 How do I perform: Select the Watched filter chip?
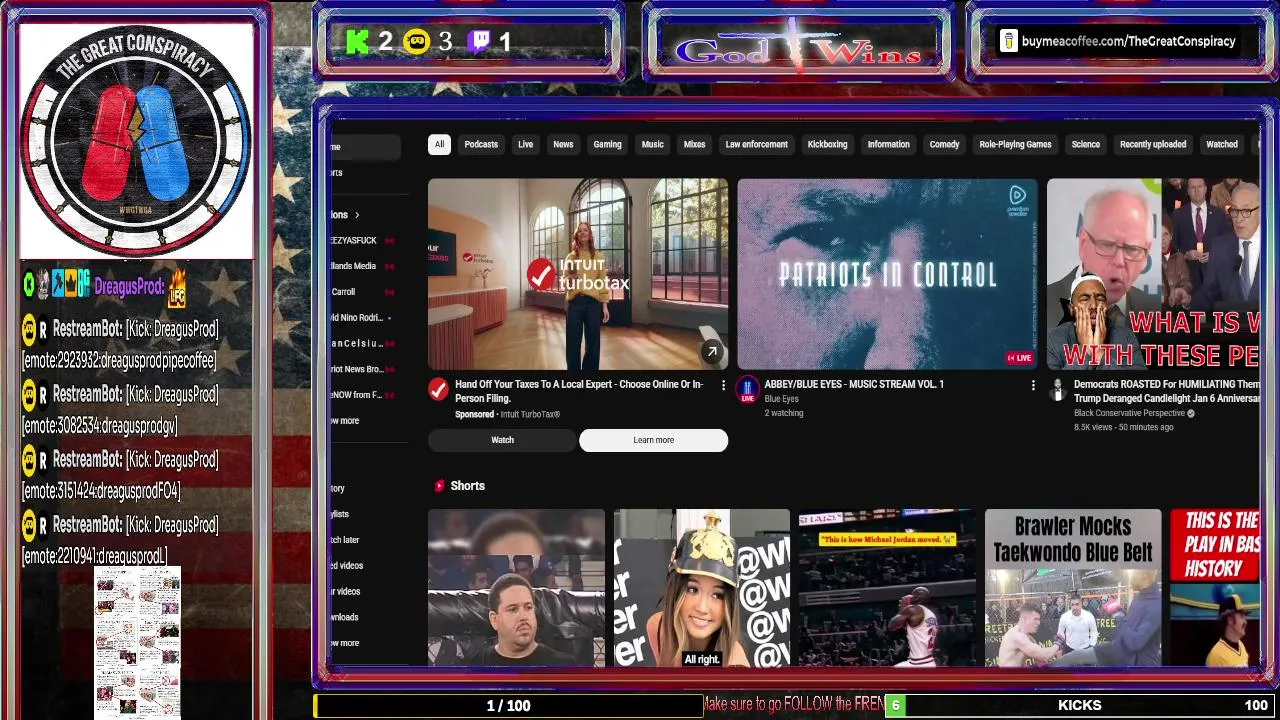pos(1221,144)
